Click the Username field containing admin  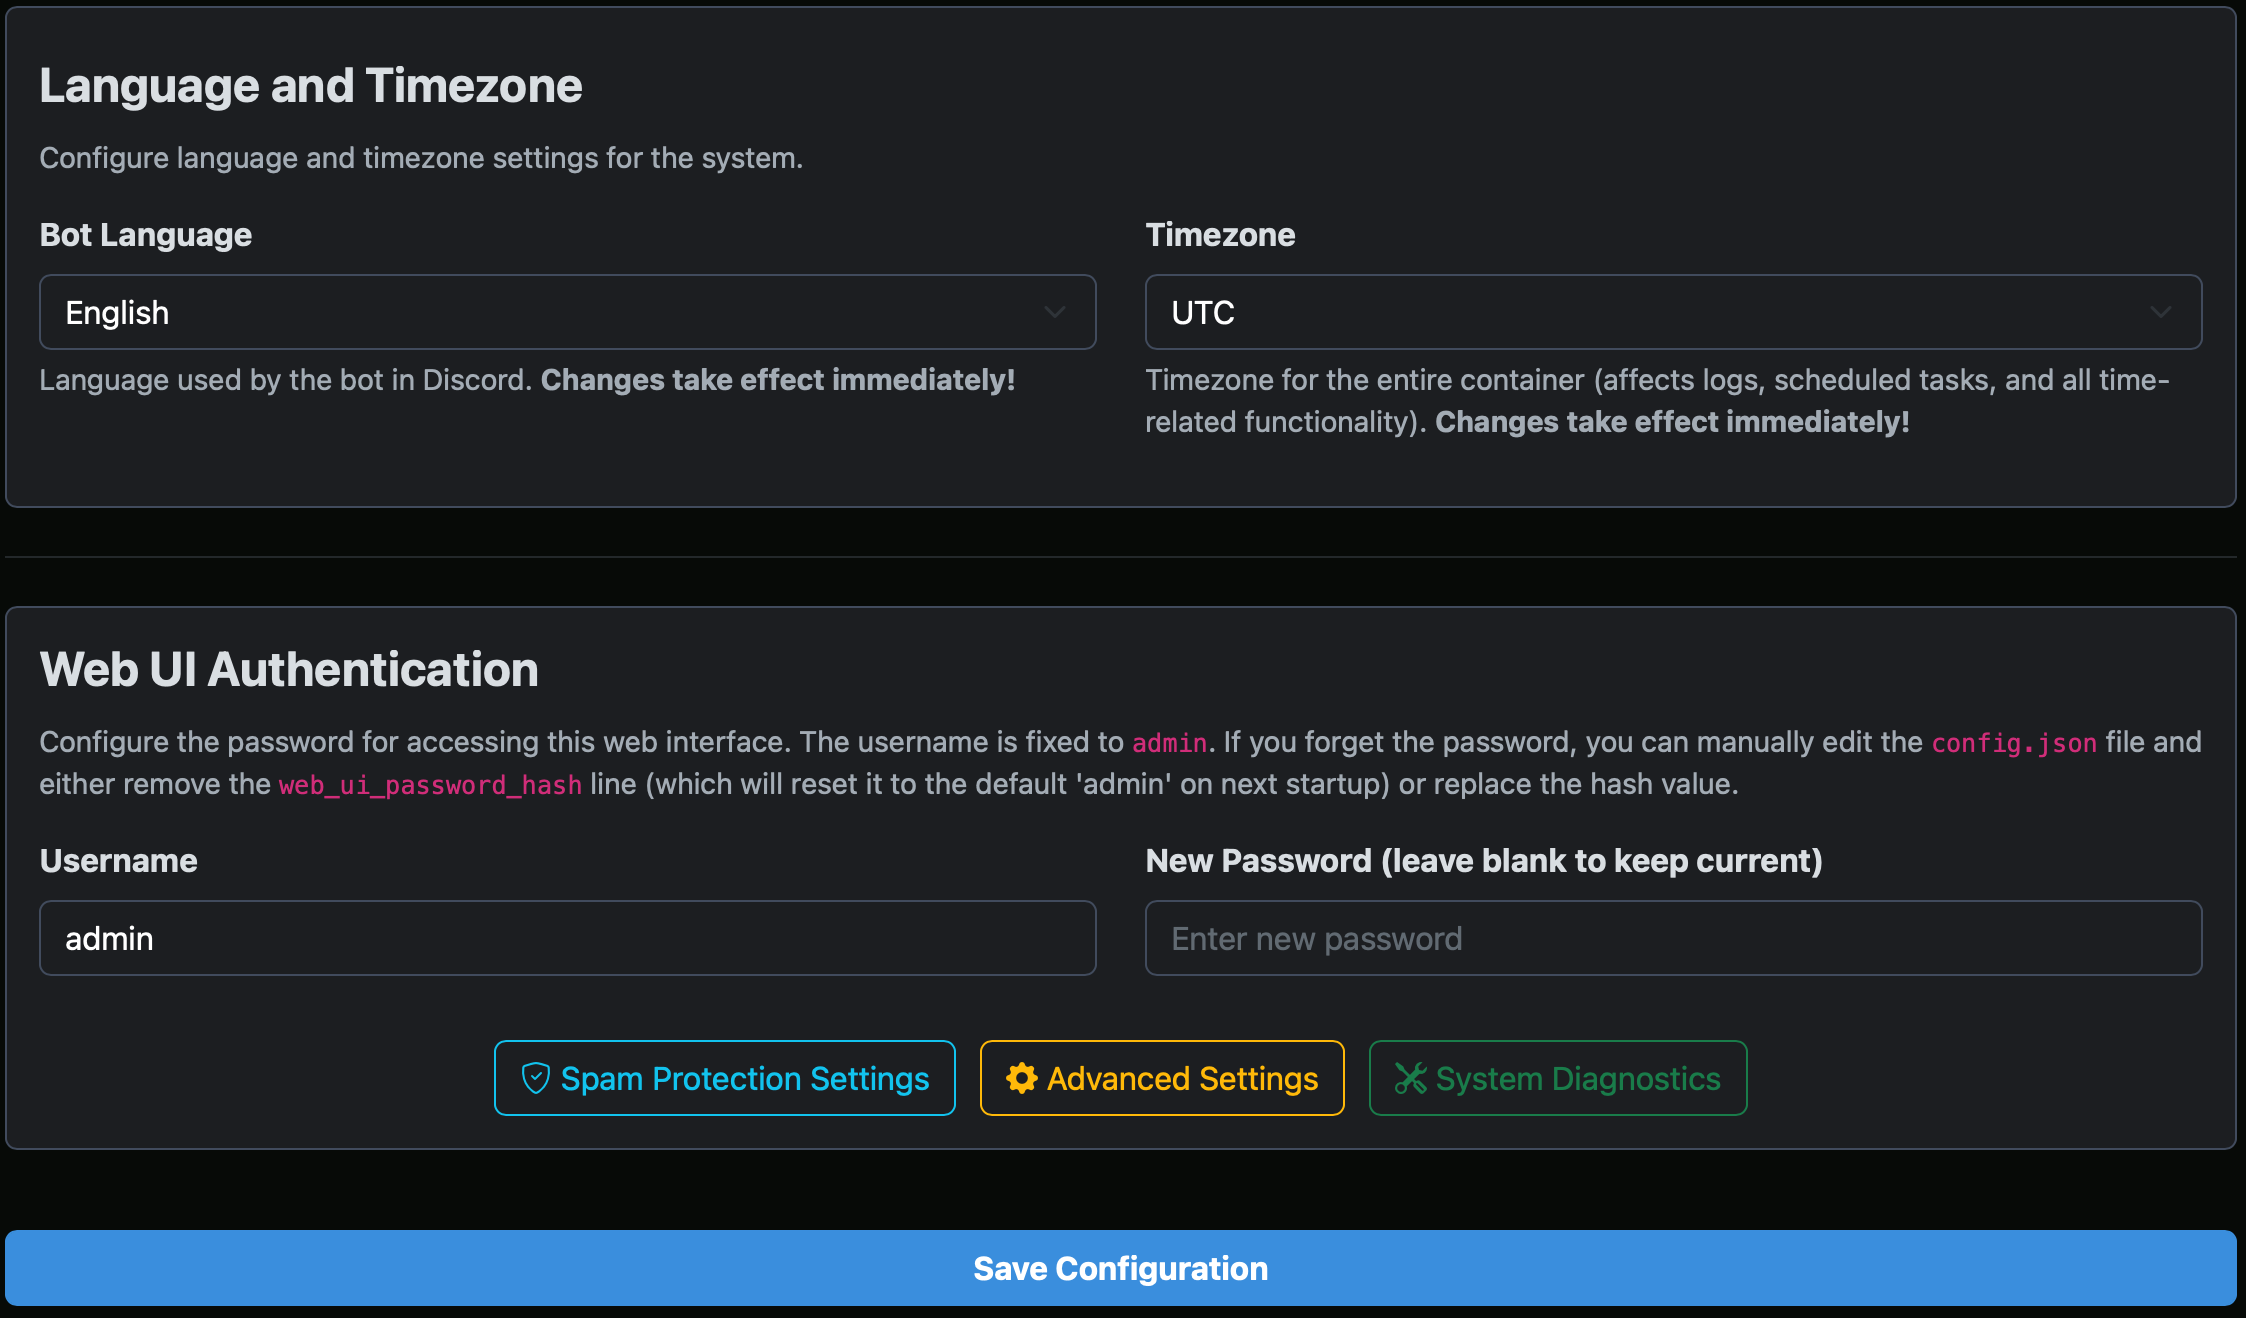566,938
